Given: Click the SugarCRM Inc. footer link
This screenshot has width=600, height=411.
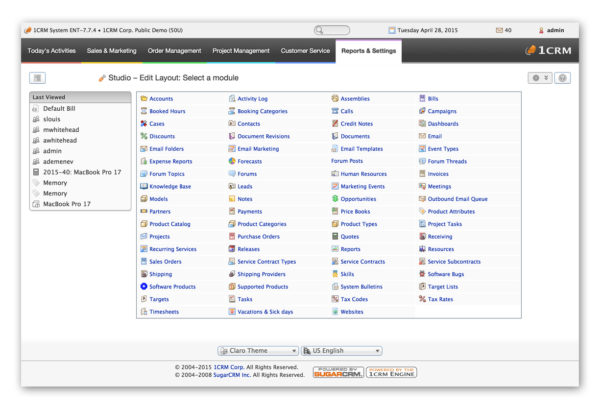Looking at the screenshot, I should [x=232, y=375].
